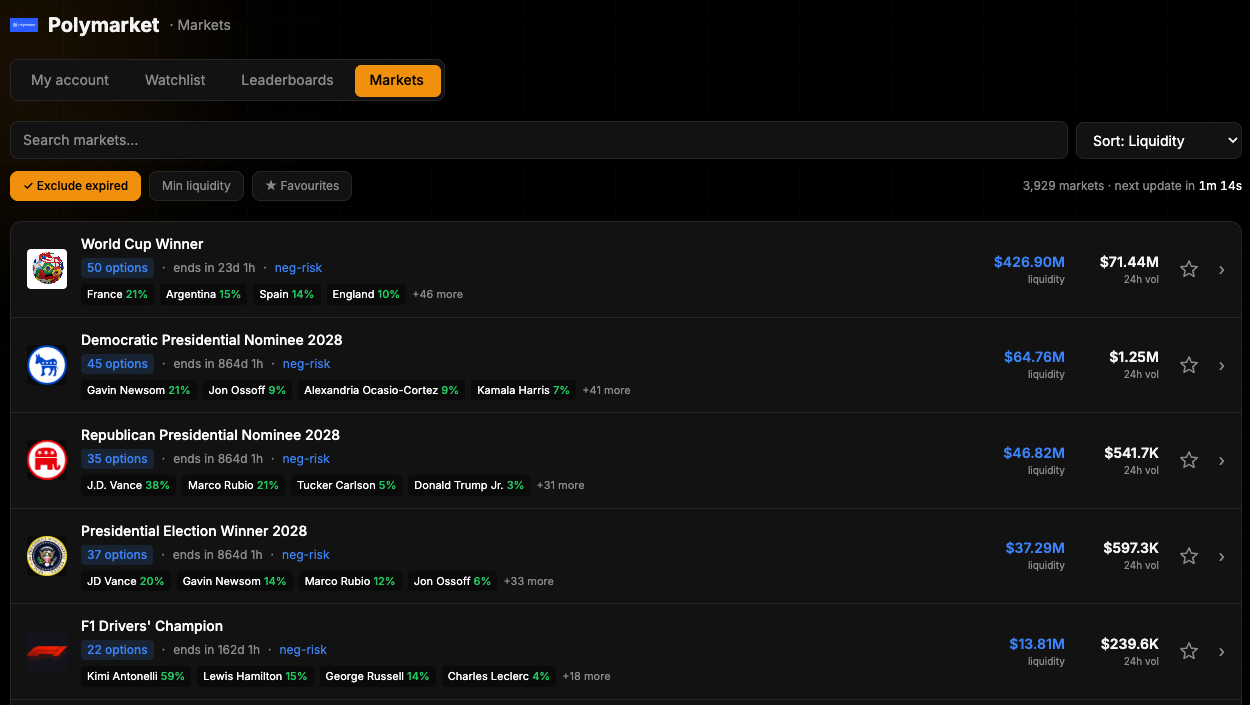
Task: Select the JD Vance 20% chip
Action: click(x=125, y=581)
